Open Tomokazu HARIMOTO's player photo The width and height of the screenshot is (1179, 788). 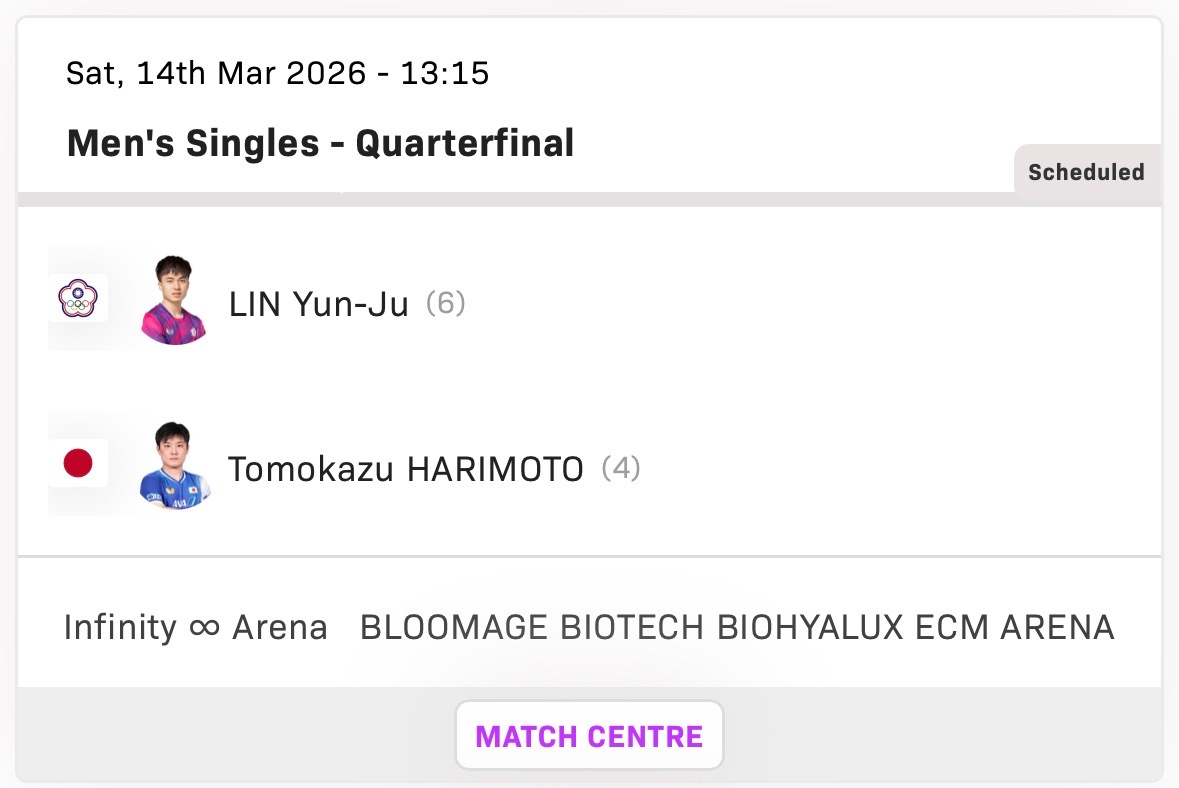(173, 466)
